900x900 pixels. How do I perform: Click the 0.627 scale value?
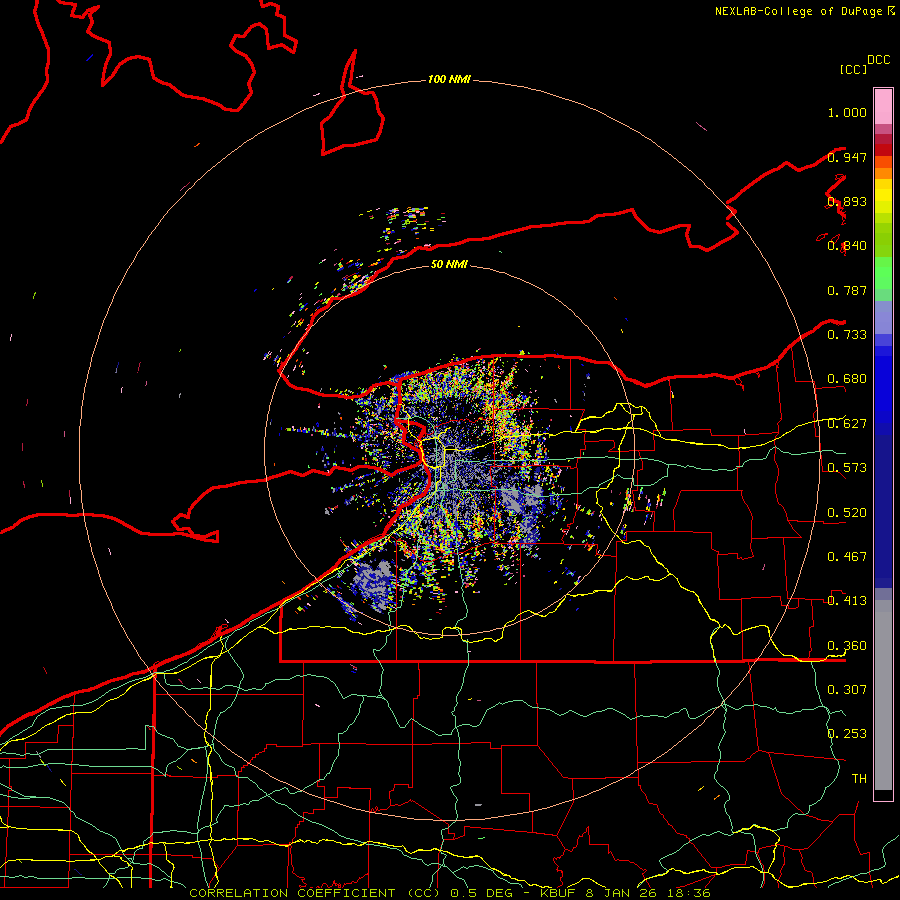point(847,424)
